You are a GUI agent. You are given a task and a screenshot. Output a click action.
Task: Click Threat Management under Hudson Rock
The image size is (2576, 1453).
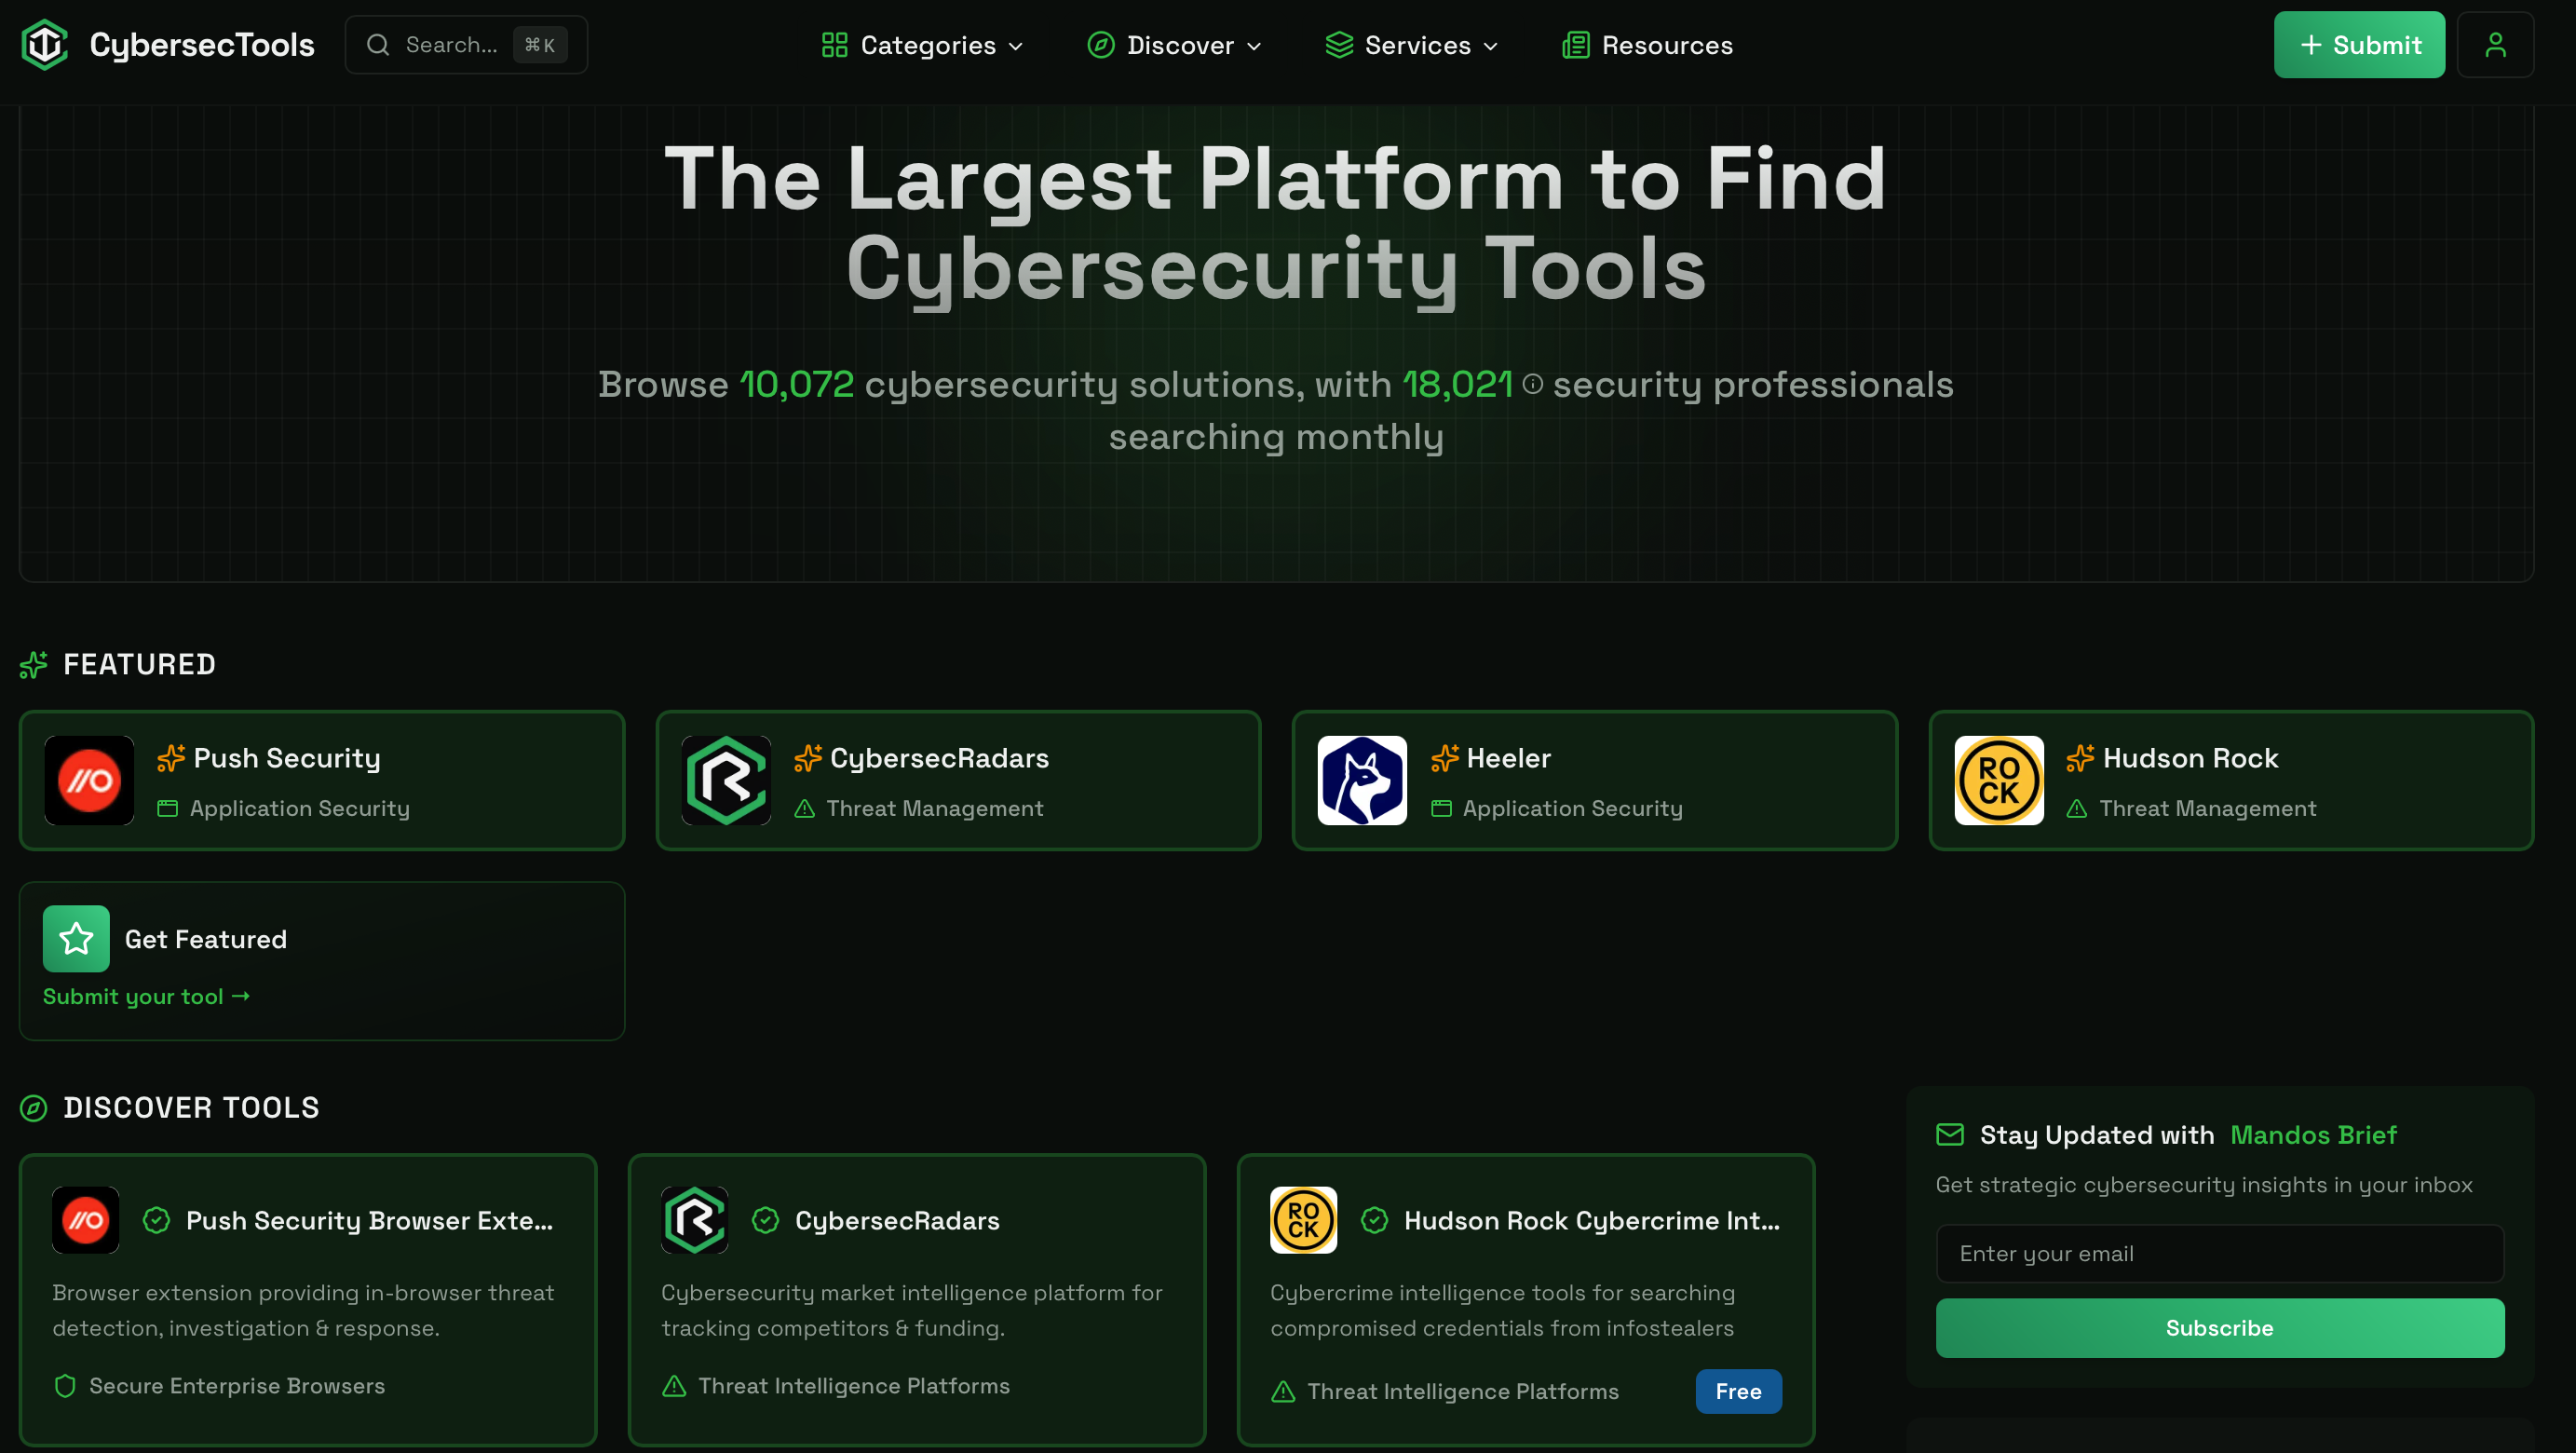tap(2207, 808)
